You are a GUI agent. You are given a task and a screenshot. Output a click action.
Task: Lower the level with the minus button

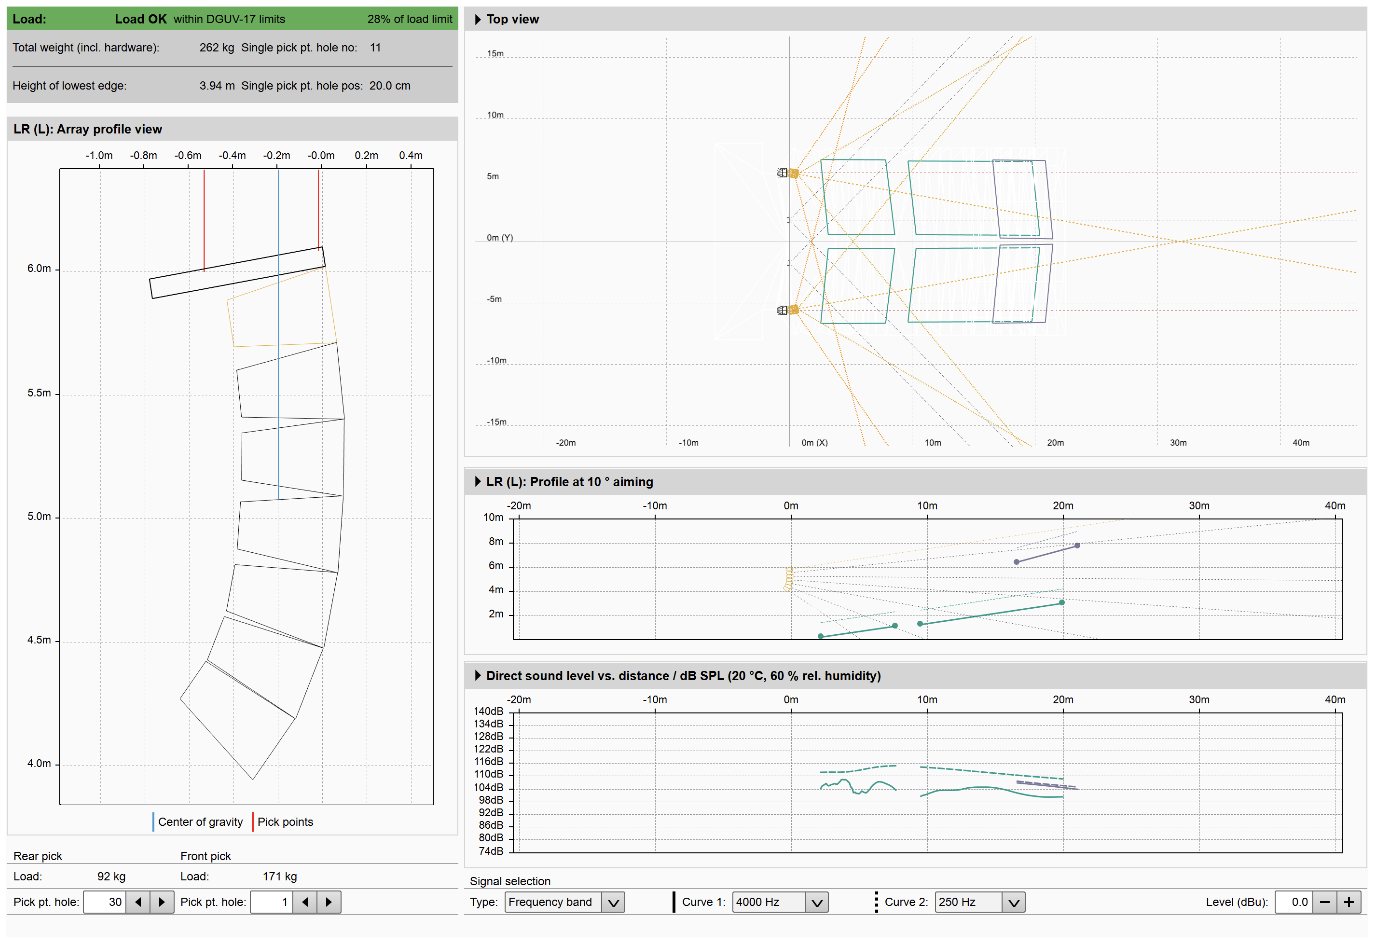(1325, 902)
